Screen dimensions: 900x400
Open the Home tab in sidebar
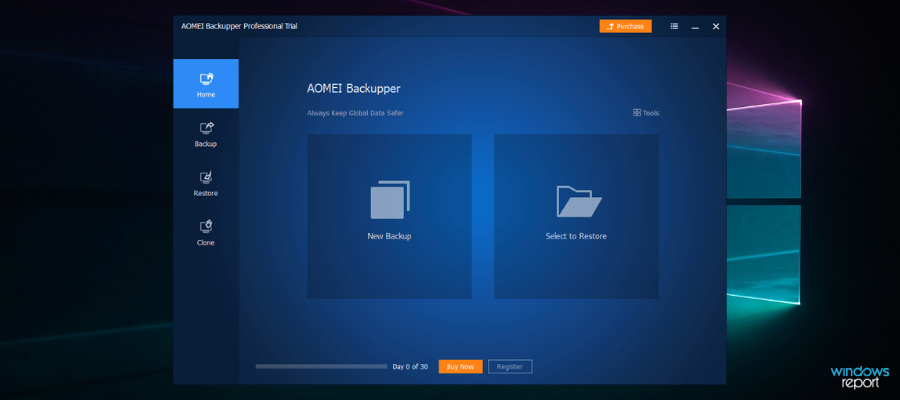[206, 84]
